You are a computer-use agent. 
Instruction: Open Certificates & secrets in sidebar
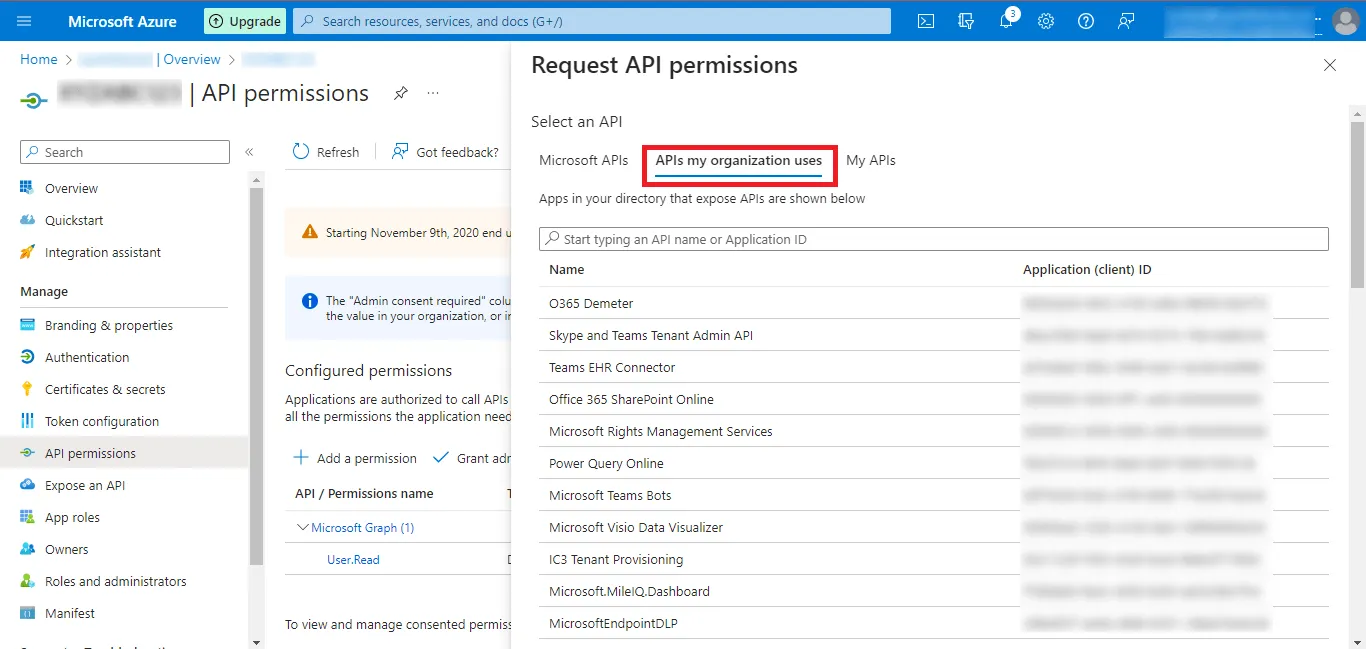[105, 389]
